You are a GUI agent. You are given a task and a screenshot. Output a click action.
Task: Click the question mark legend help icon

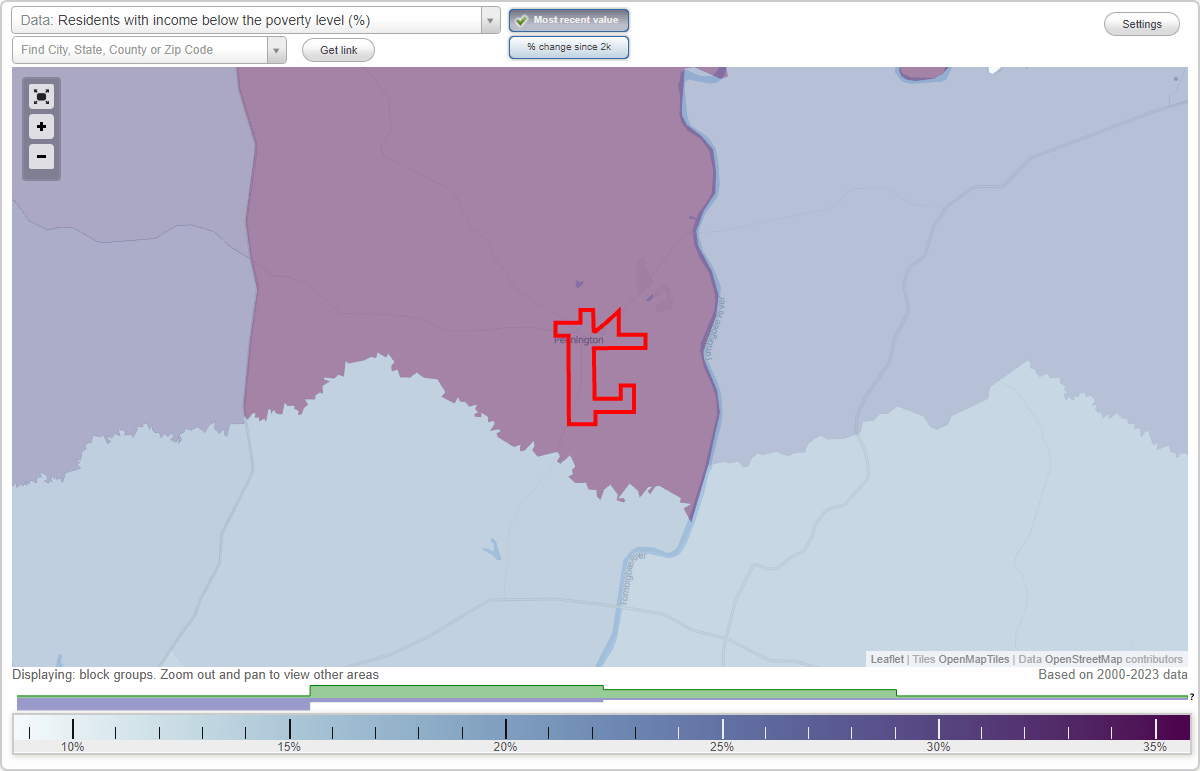[x=1190, y=697]
